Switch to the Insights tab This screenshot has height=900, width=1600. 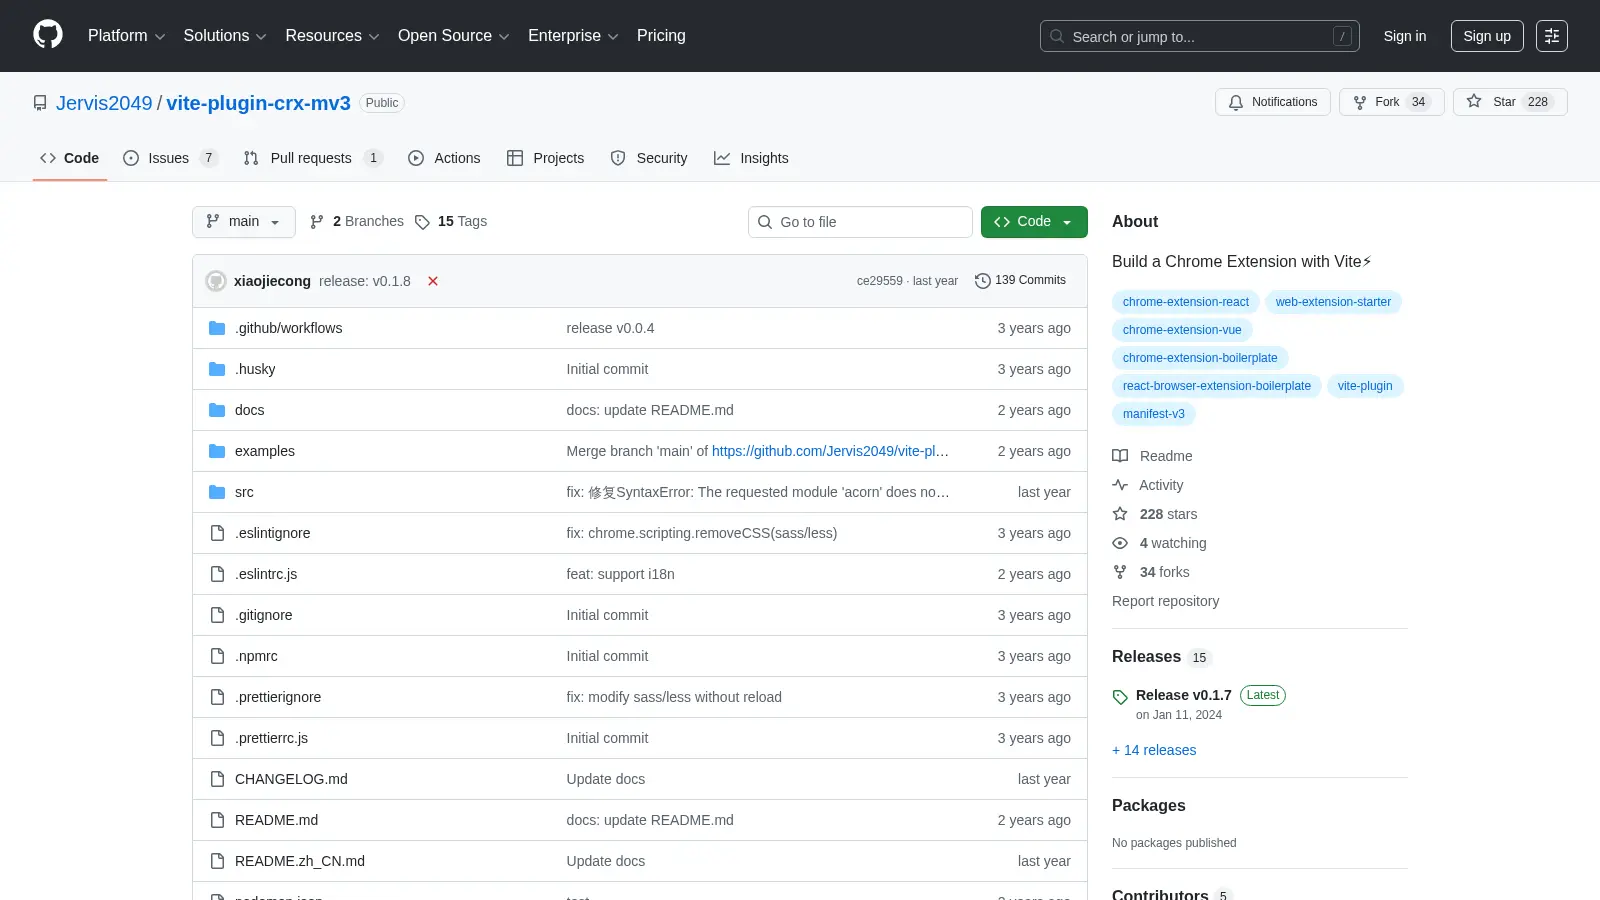[x=751, y=158]
